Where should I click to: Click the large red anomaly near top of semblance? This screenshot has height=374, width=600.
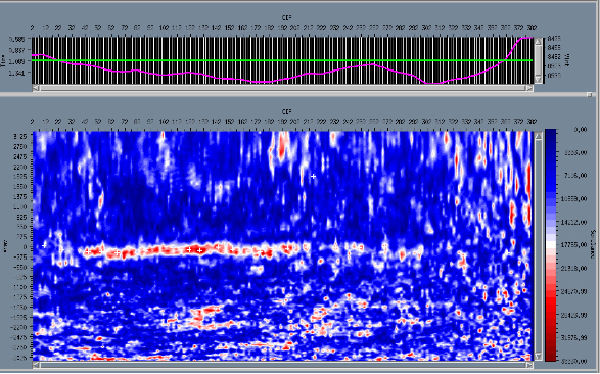(x=283, y=148)
